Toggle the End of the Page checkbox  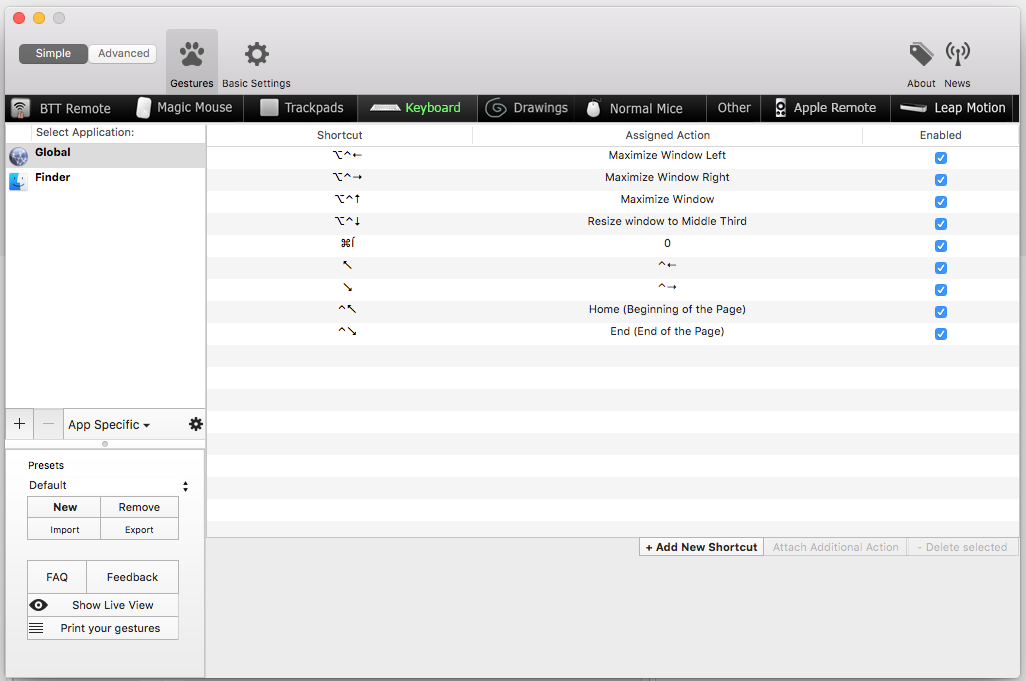tap(940, 334)
